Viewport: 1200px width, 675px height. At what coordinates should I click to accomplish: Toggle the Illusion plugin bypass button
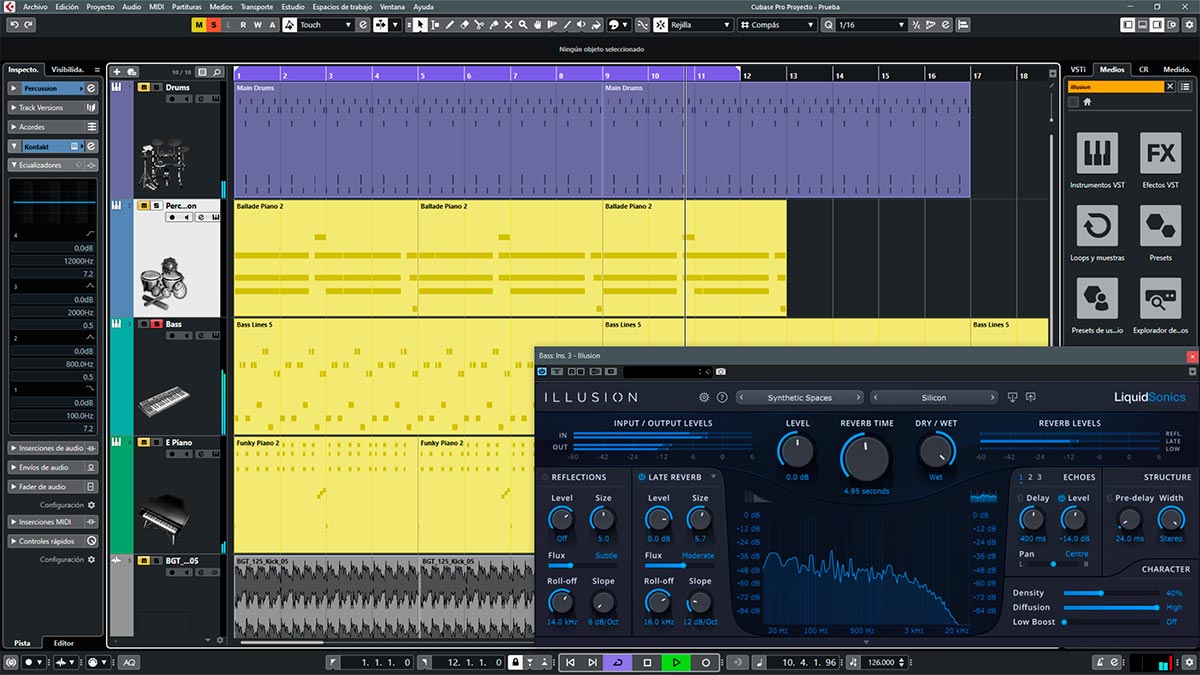tap(543, 372)
